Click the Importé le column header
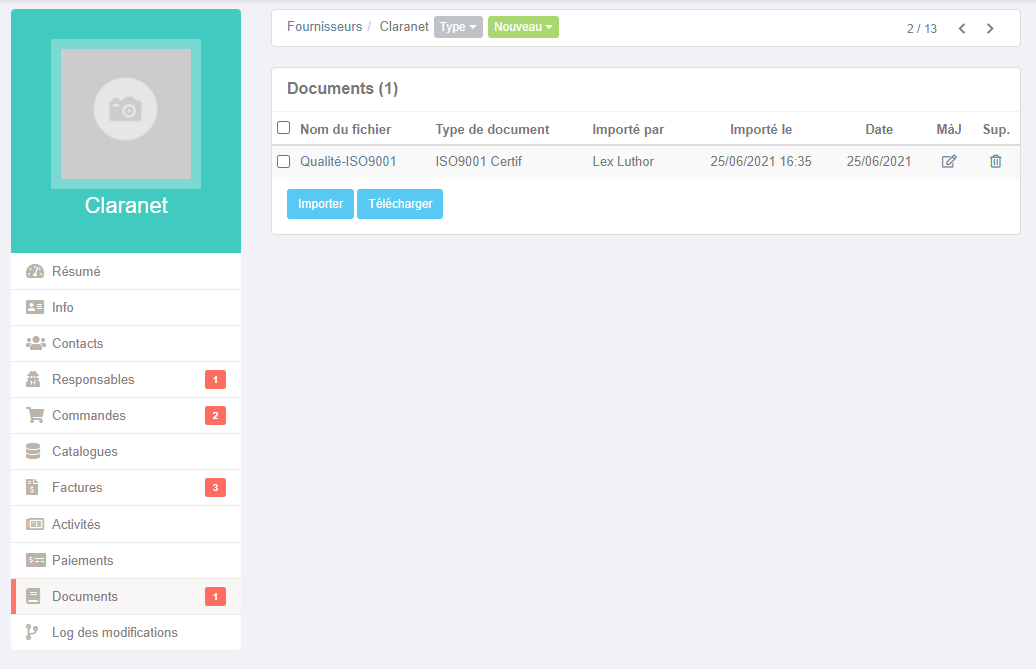Viewport: 1036px width, 669px height. tap(761, 129)
